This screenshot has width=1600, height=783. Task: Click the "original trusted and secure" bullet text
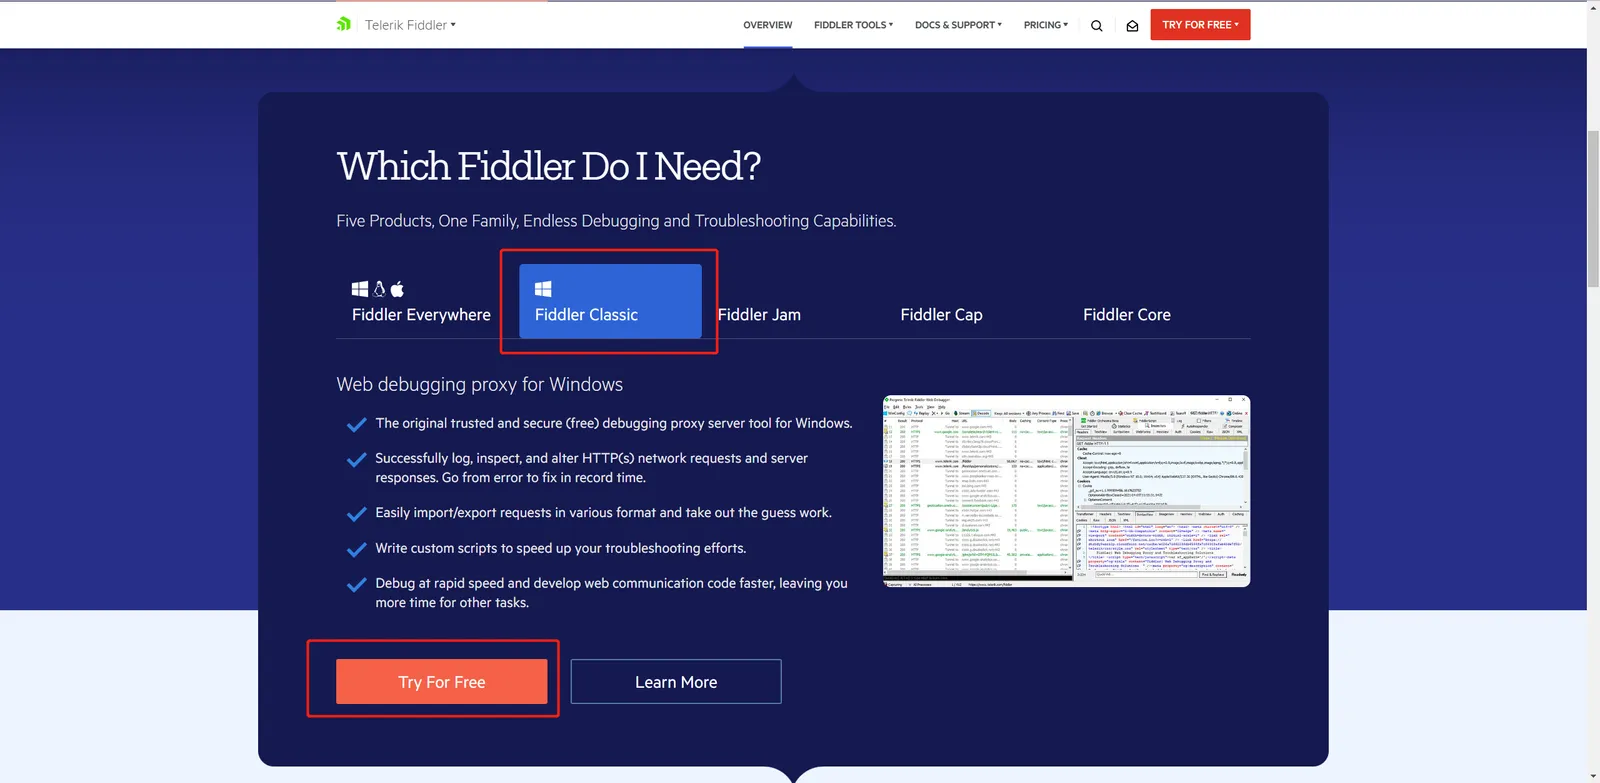tap(614, 423)
